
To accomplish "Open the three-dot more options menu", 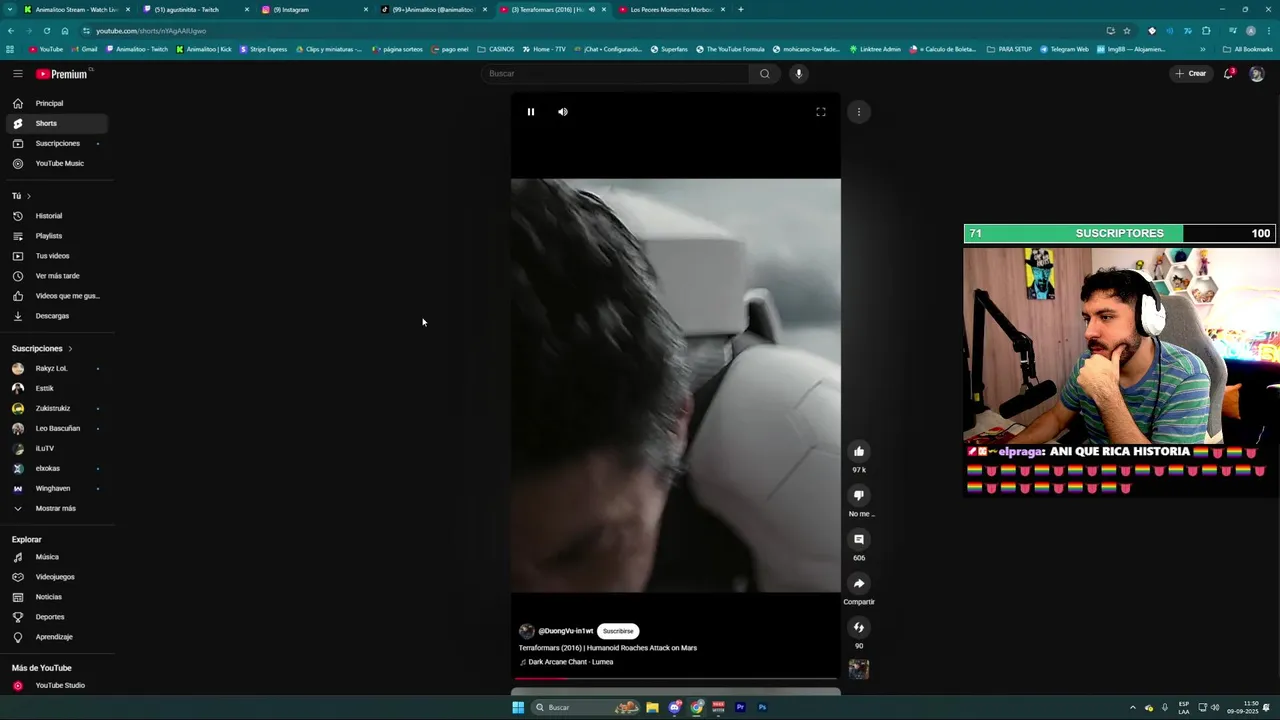I will 859,112.
